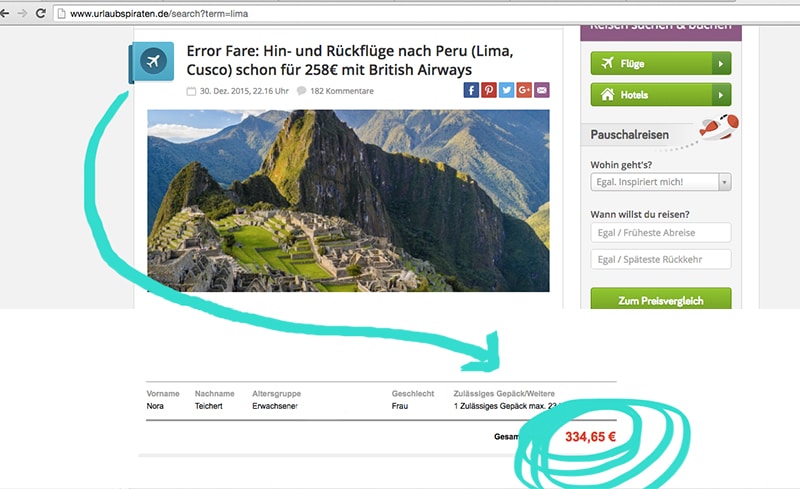Image resolution: width=800 pixels, height=489 pixels.
Task: Open the Hotels green button
Action: (x=651, y=94)
